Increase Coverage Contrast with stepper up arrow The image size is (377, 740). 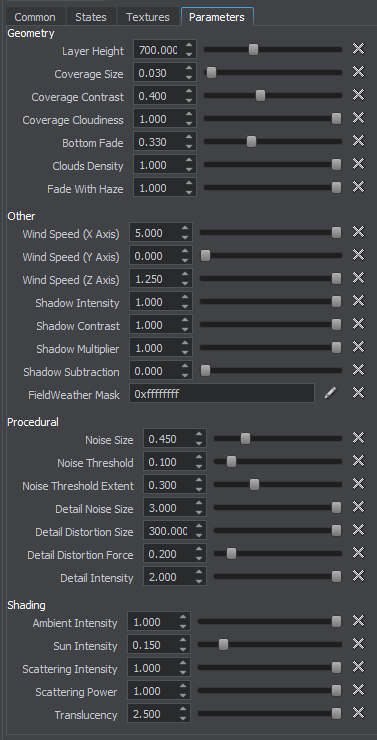(189, 91)
